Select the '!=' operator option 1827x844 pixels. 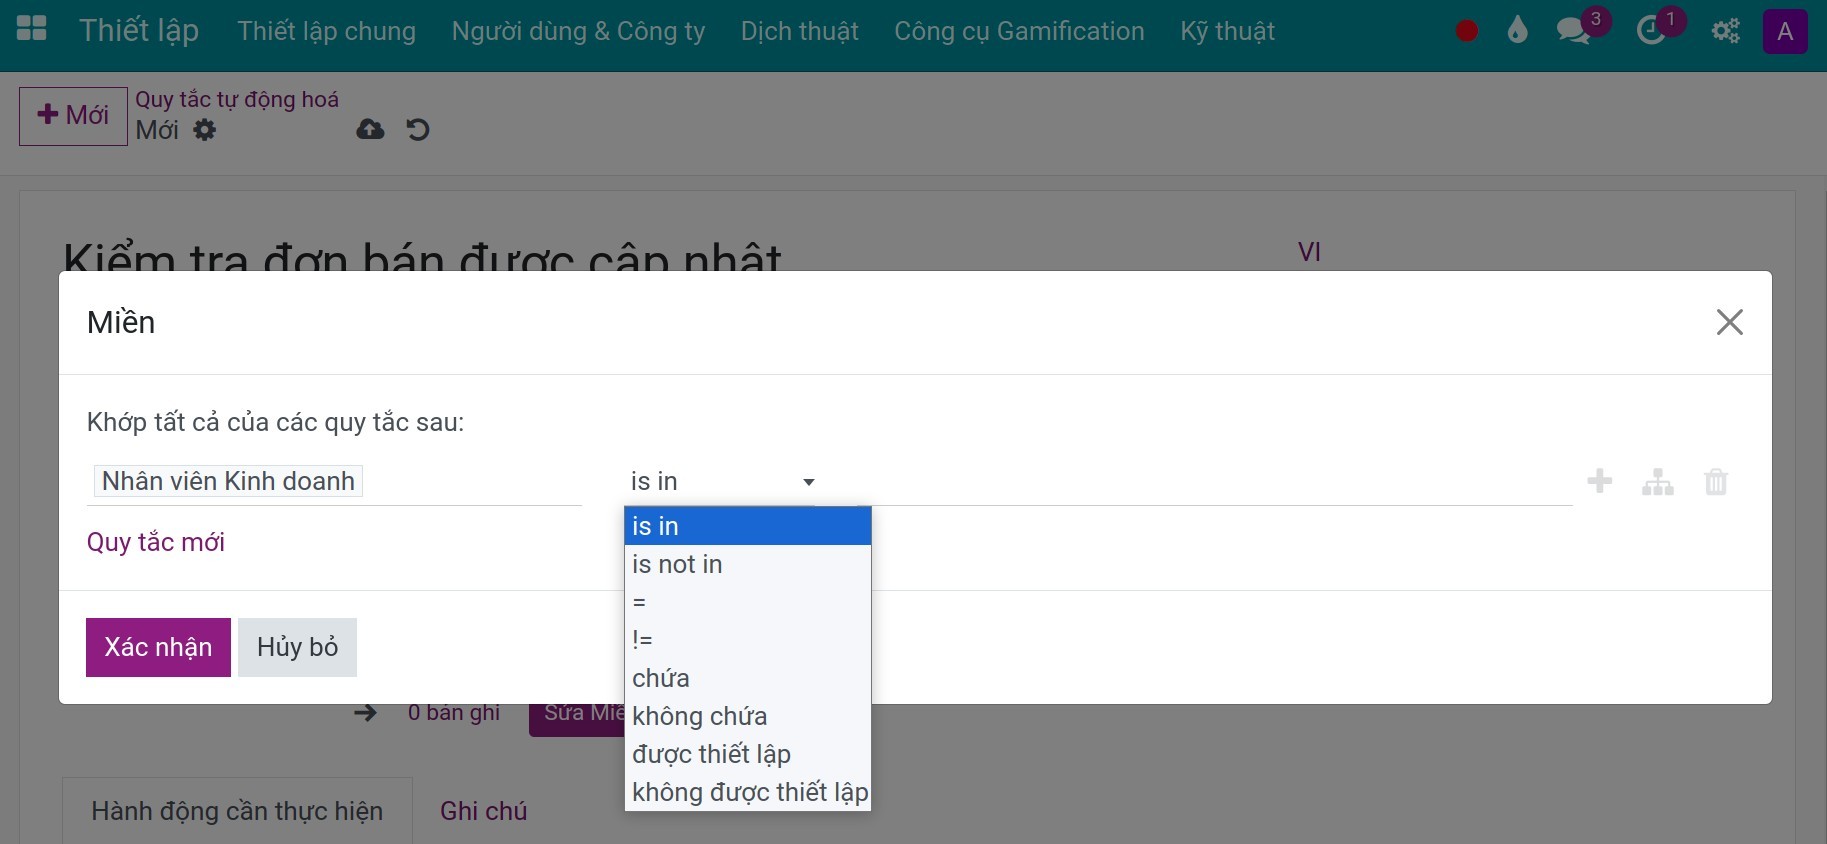(x=748, y=640)
